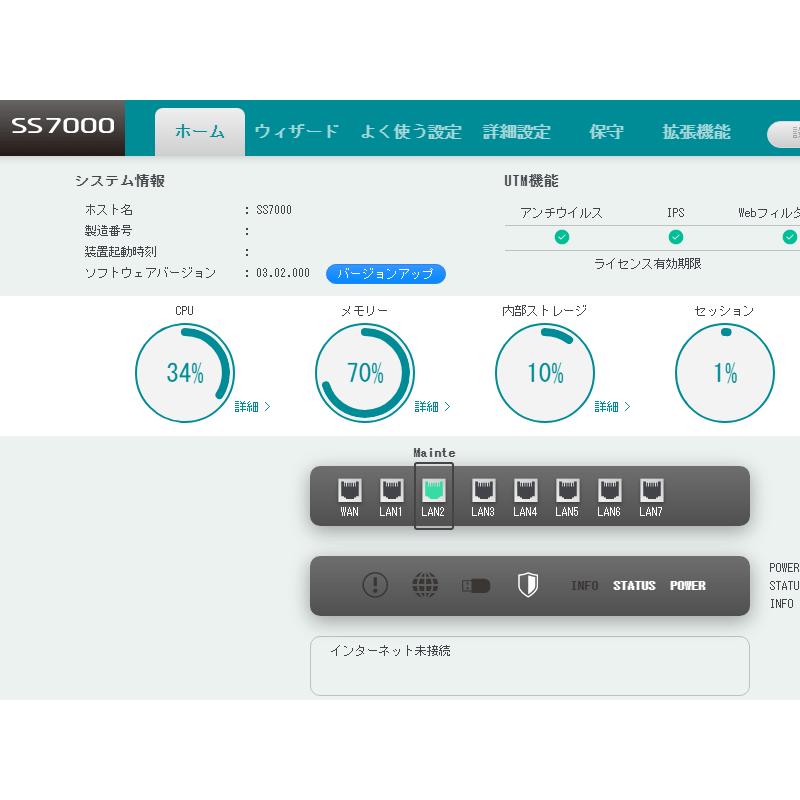Viewport: 800px width, 800px height.
Task: Click the shield security status icon
Action: tap(528, 585)
